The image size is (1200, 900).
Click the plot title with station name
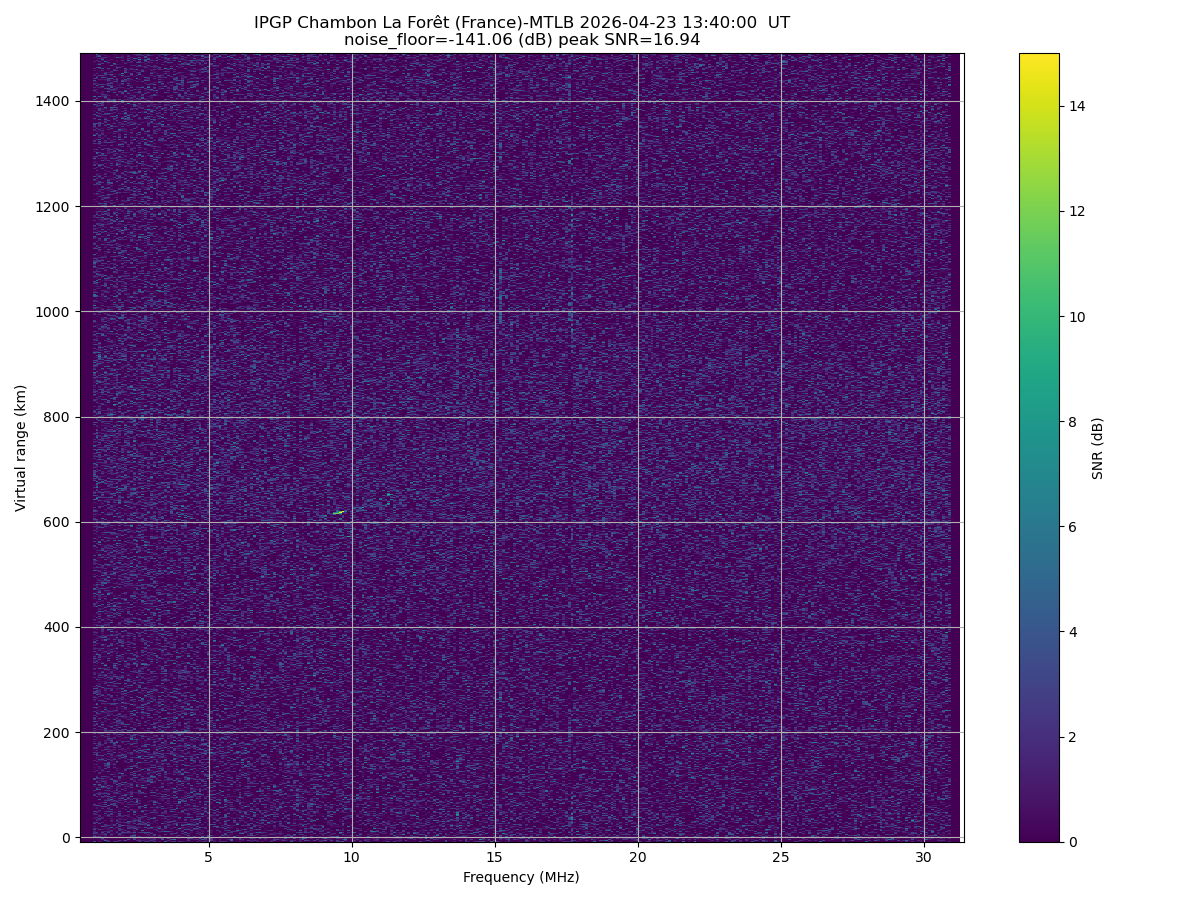pos(521,22)
